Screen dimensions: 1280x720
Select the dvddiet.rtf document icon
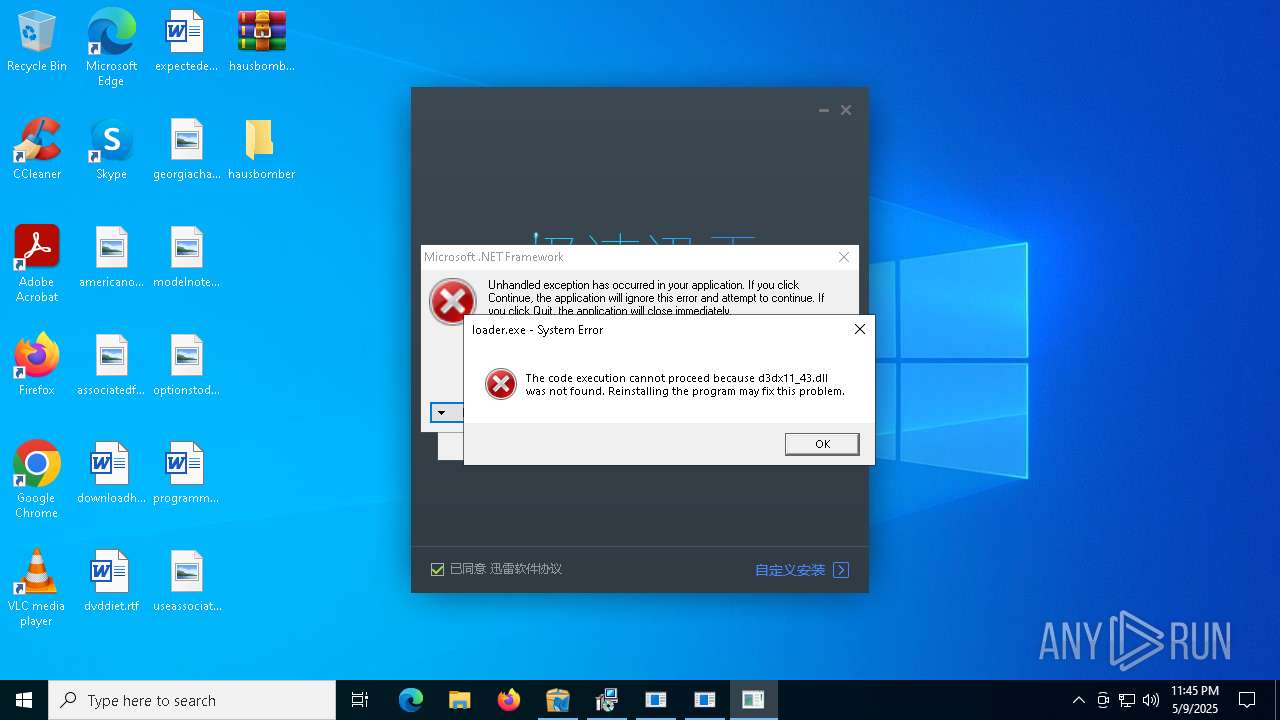coord(111,582)
